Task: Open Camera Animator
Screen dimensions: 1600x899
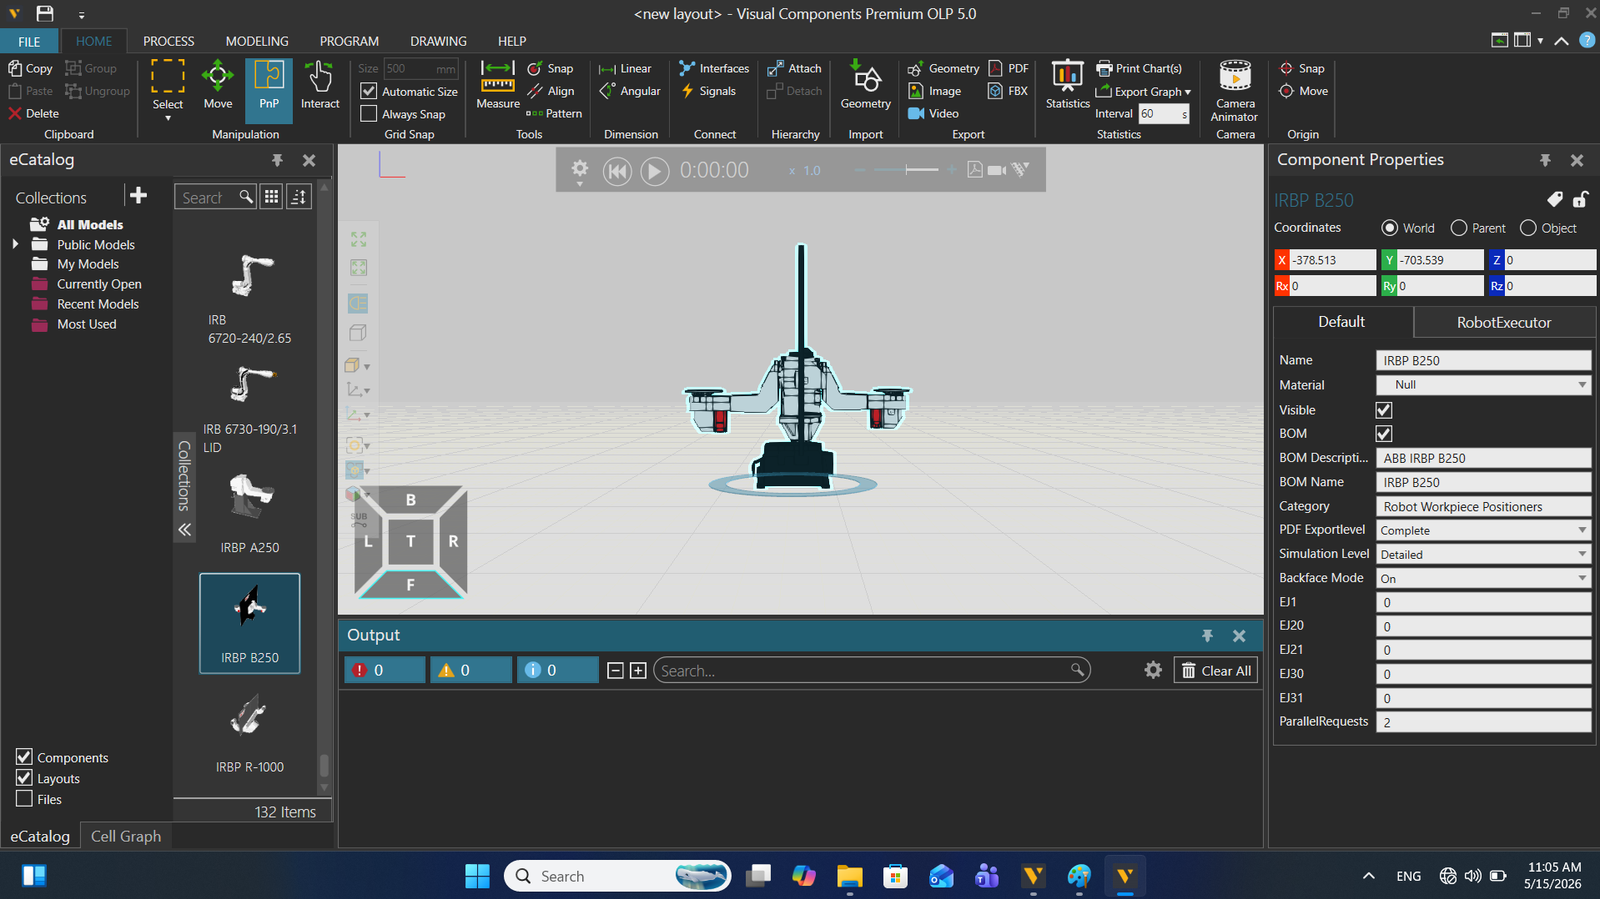Action: [1235, 91]
